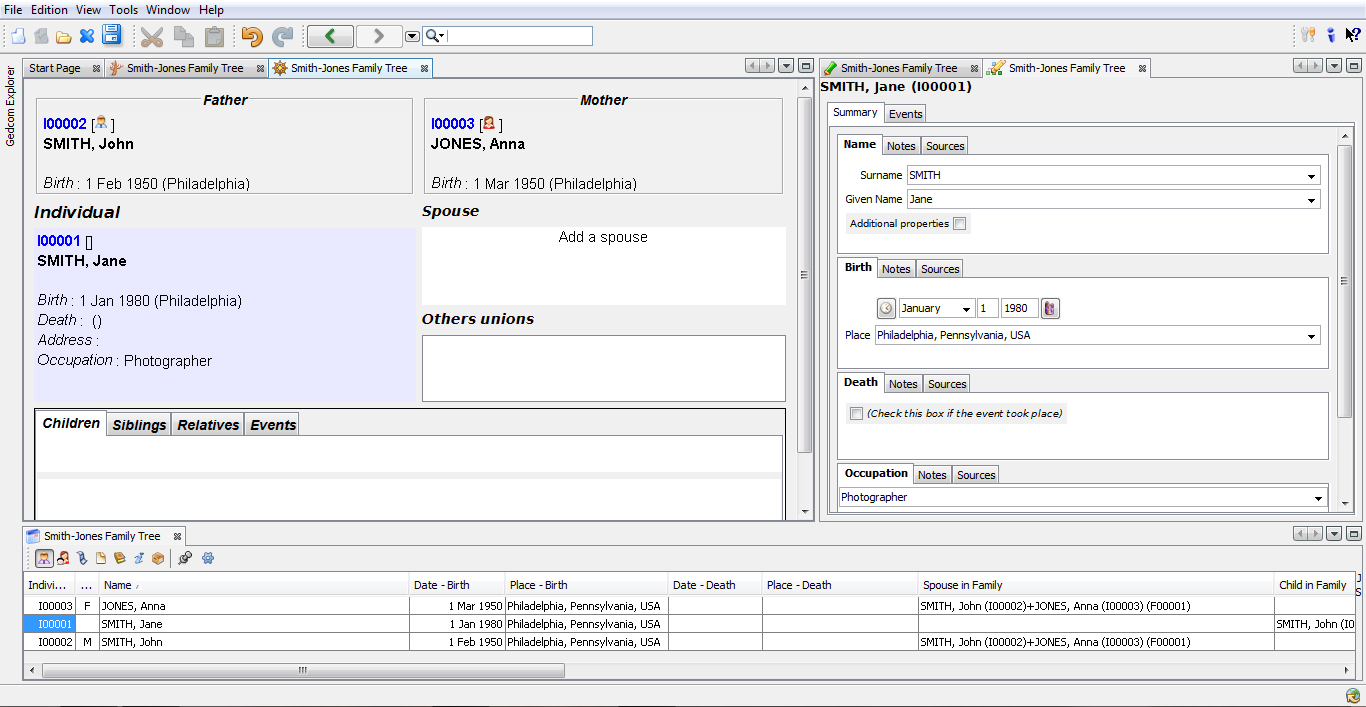Expand the birth Place dropdown for Philadelphia
The height and width of the screenshot is (707, 1366).
pos(1311,335)
